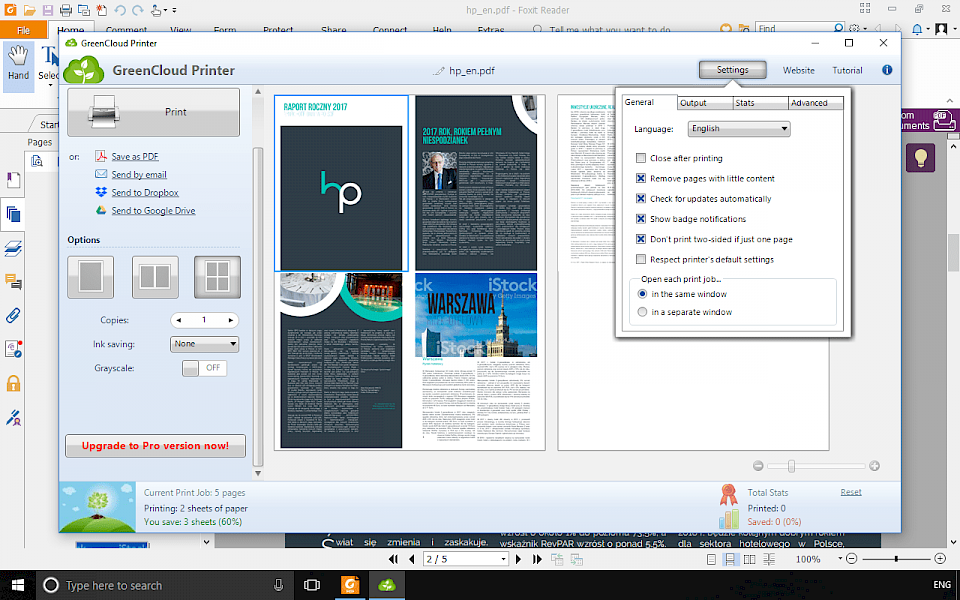This screenshot has width=960, height=600.
Task: Open the Foxit File menu
Action: pyautogui.click(x=23, y=29)
